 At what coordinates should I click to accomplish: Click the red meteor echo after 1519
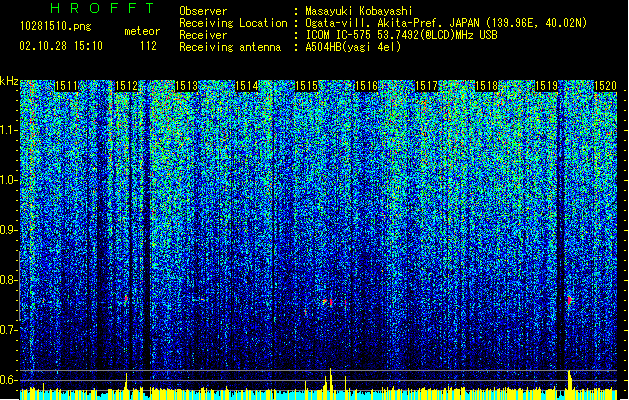pos(570,300)
